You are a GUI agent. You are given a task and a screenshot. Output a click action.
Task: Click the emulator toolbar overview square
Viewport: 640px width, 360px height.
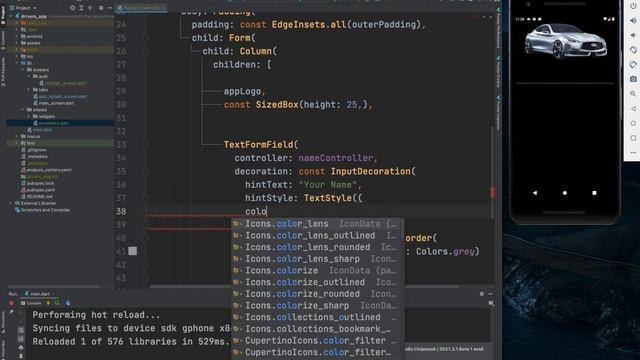pyautogui.click(x=633, y=138)
